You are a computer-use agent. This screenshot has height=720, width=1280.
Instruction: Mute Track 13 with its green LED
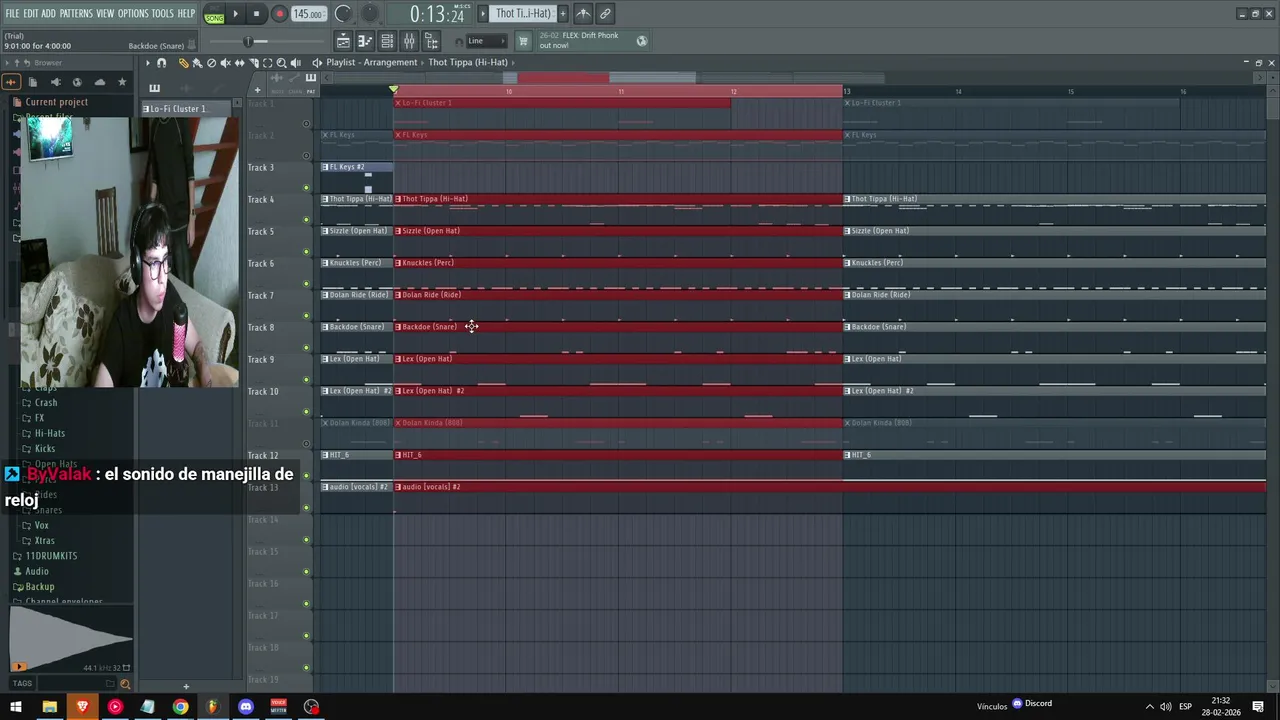307,508
